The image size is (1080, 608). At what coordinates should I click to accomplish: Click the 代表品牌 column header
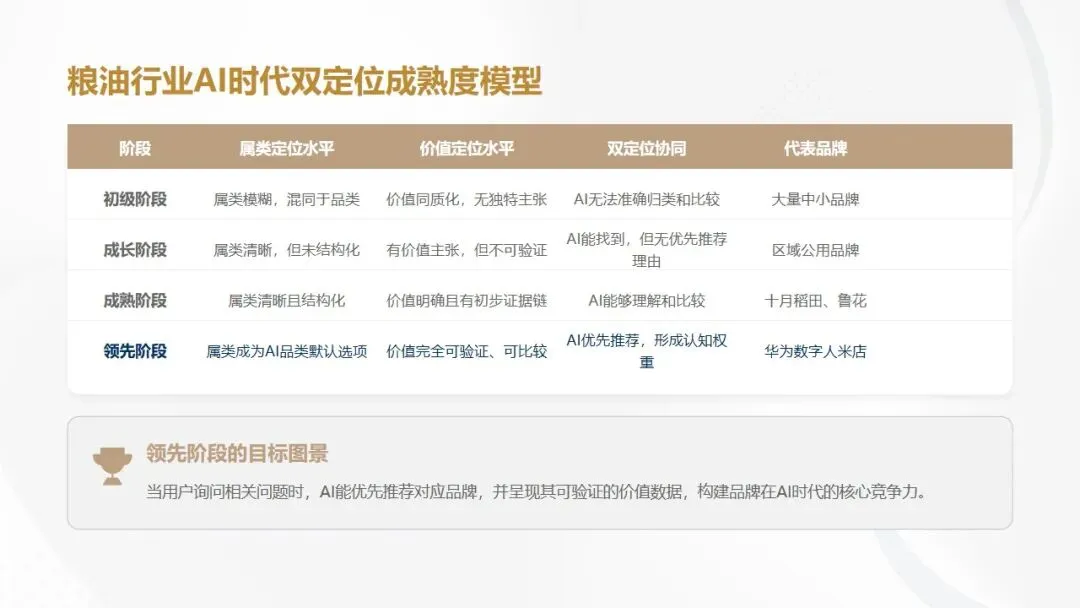[816, 148]
